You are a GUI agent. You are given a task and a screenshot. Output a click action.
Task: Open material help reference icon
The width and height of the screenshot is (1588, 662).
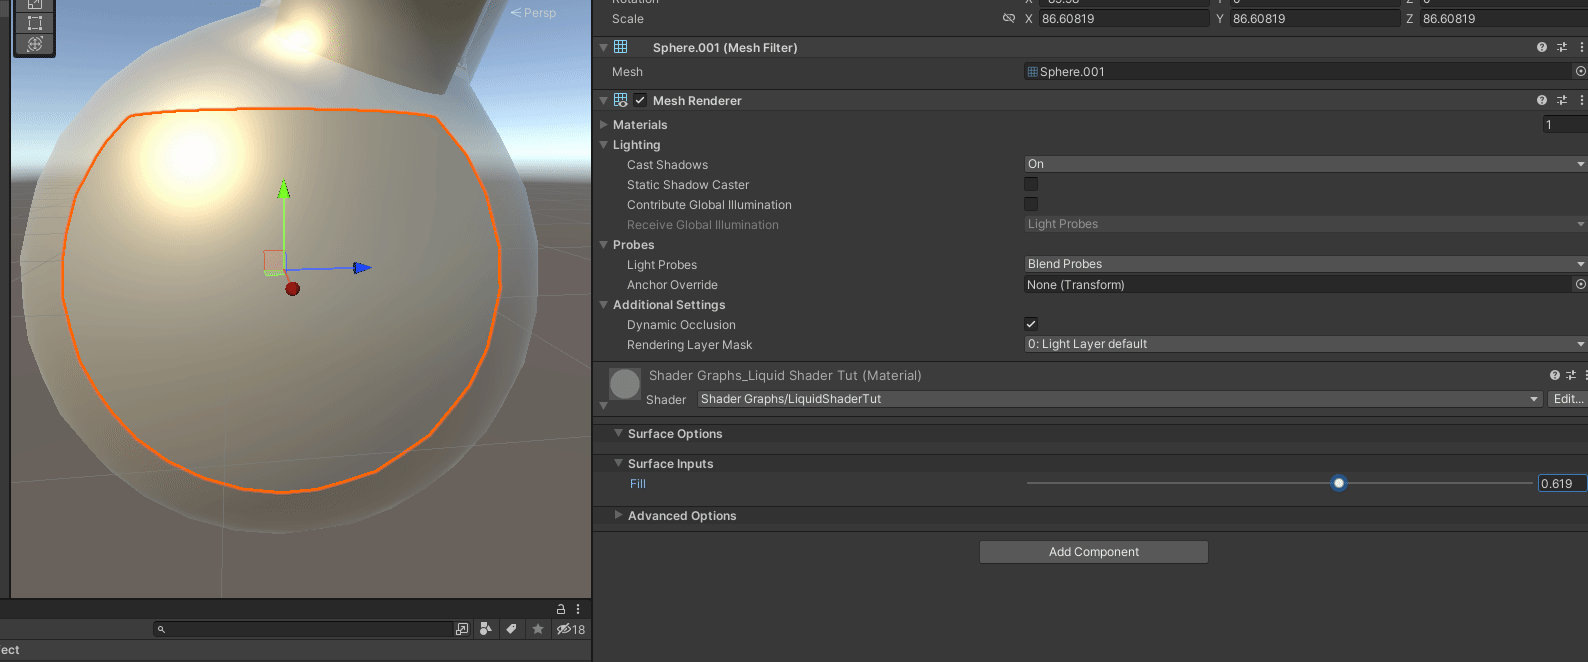pyautogui.click(x=1555, y=375)
